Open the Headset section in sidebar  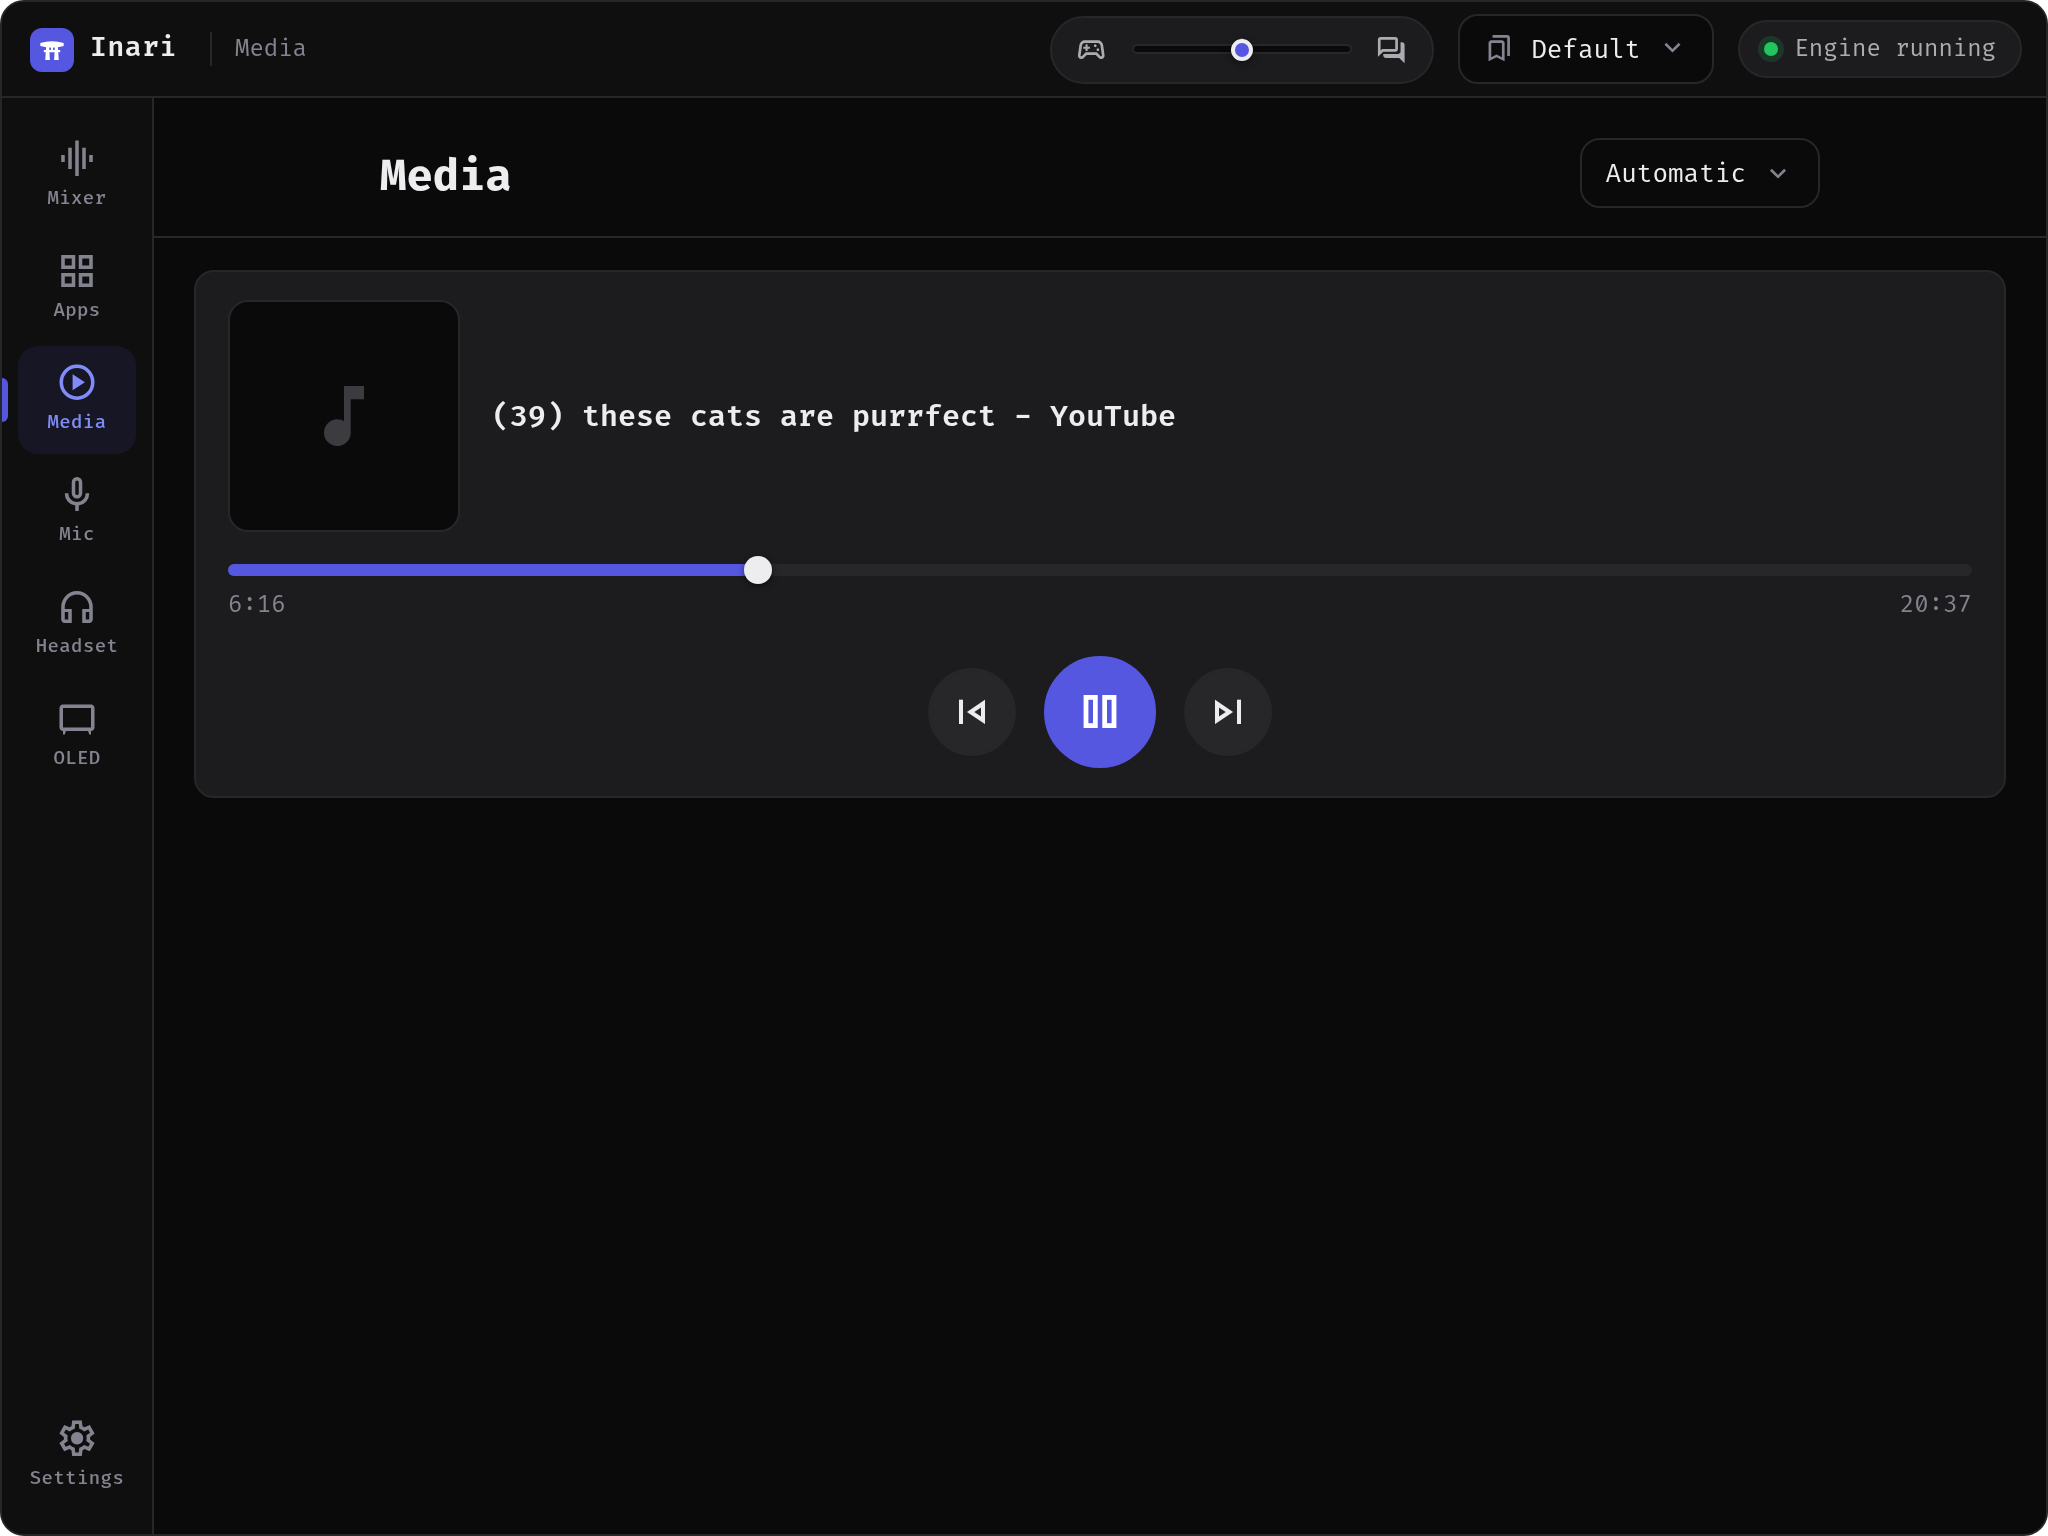click(x=77, y=623)
